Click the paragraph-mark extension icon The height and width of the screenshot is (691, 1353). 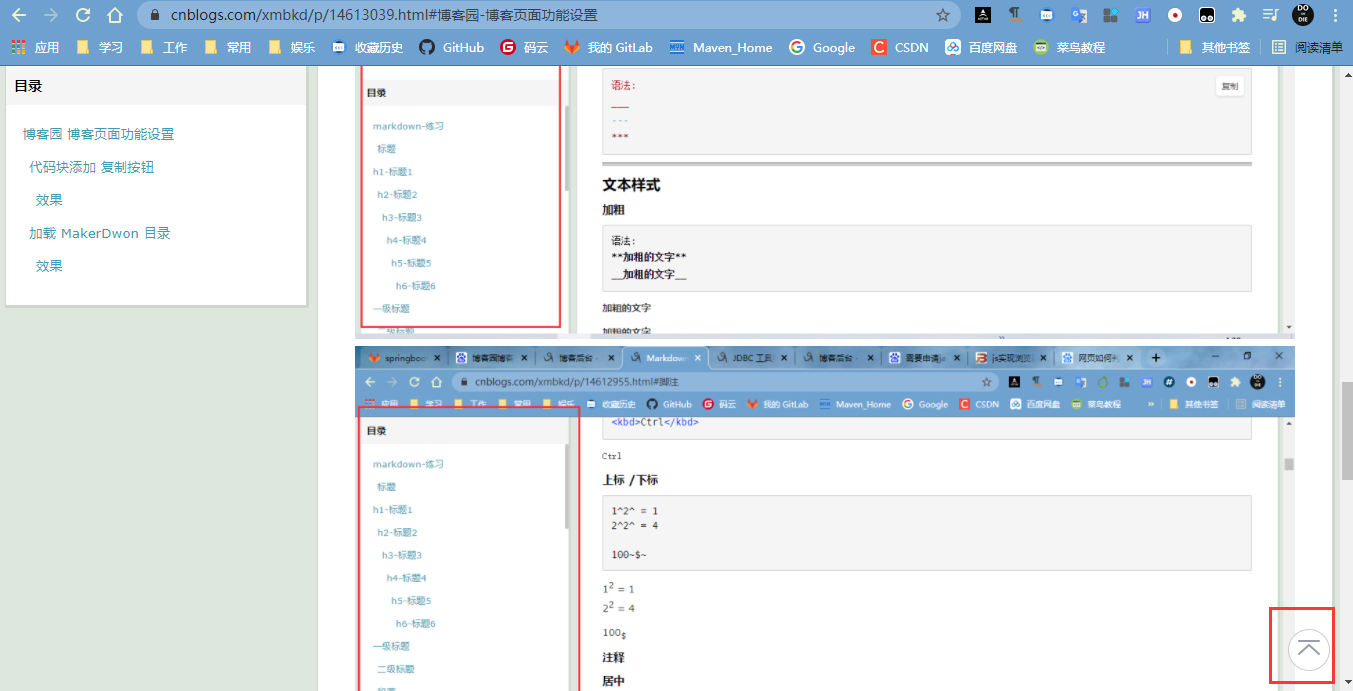[1015, 15]
